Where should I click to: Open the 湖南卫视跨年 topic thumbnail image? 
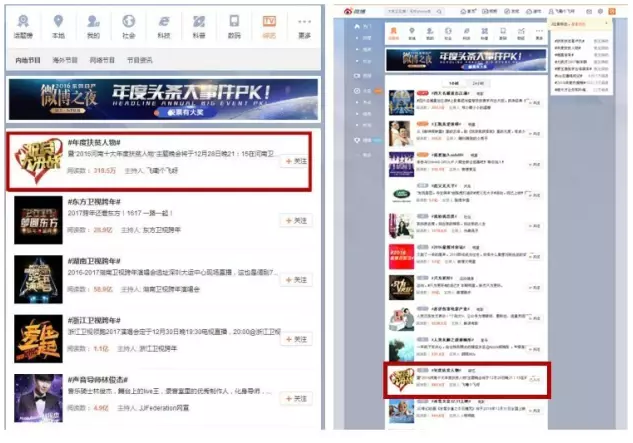37,279
